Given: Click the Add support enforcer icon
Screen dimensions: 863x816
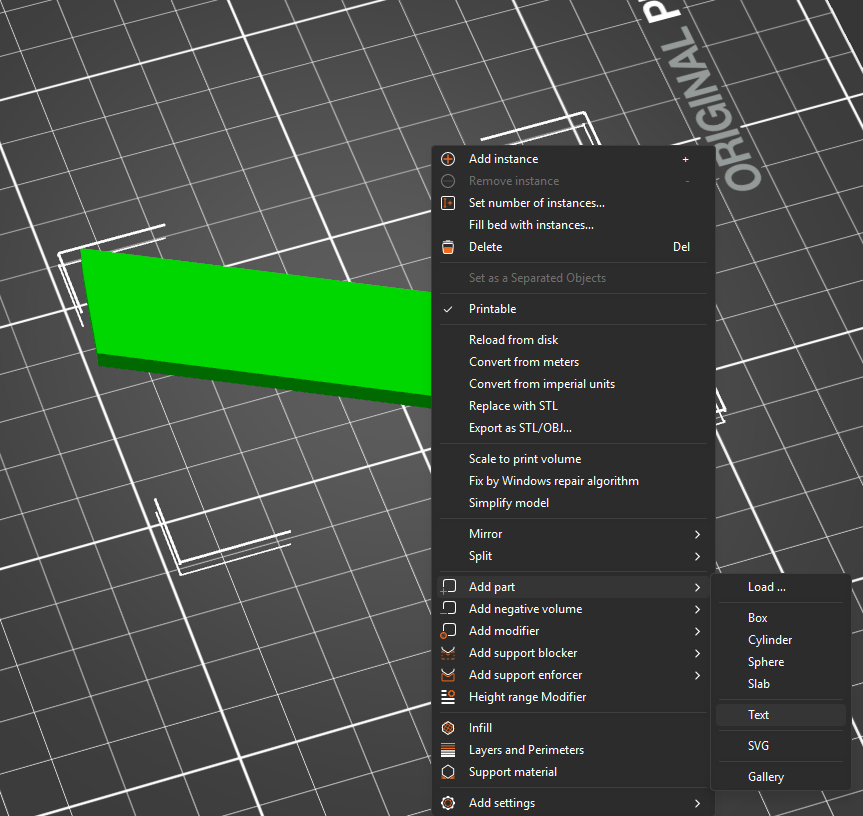Looking at the screenshot, I should (448, 675).
